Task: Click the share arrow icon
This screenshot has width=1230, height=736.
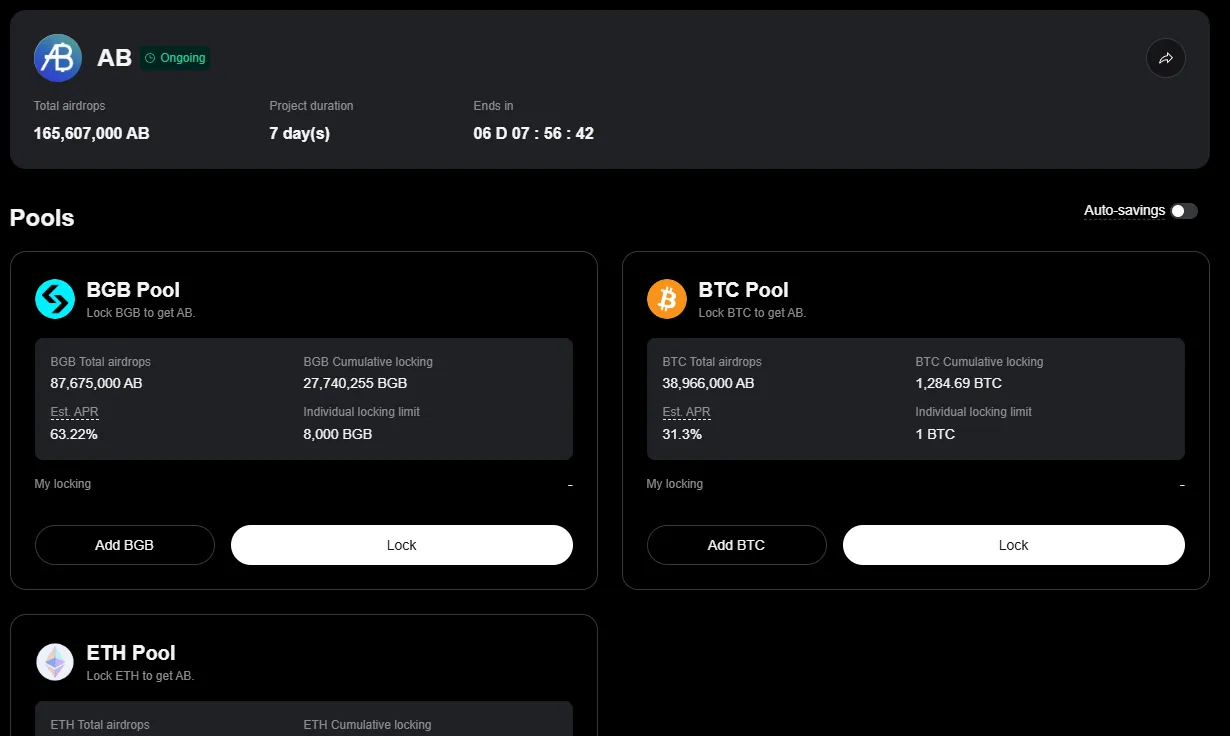Action: [x=1165, y=58]
